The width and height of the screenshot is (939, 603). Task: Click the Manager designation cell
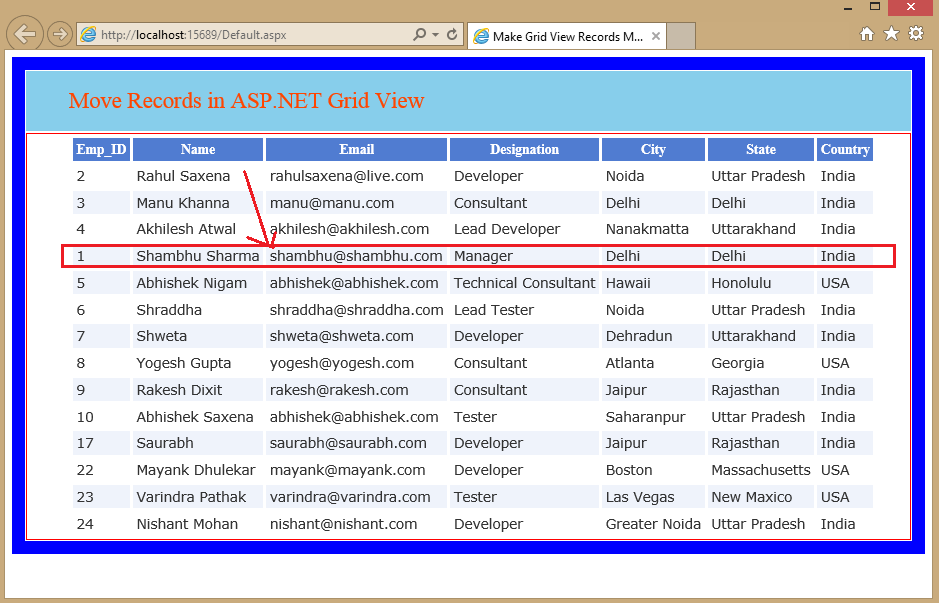pyautogui.click(x=524, y=256)
